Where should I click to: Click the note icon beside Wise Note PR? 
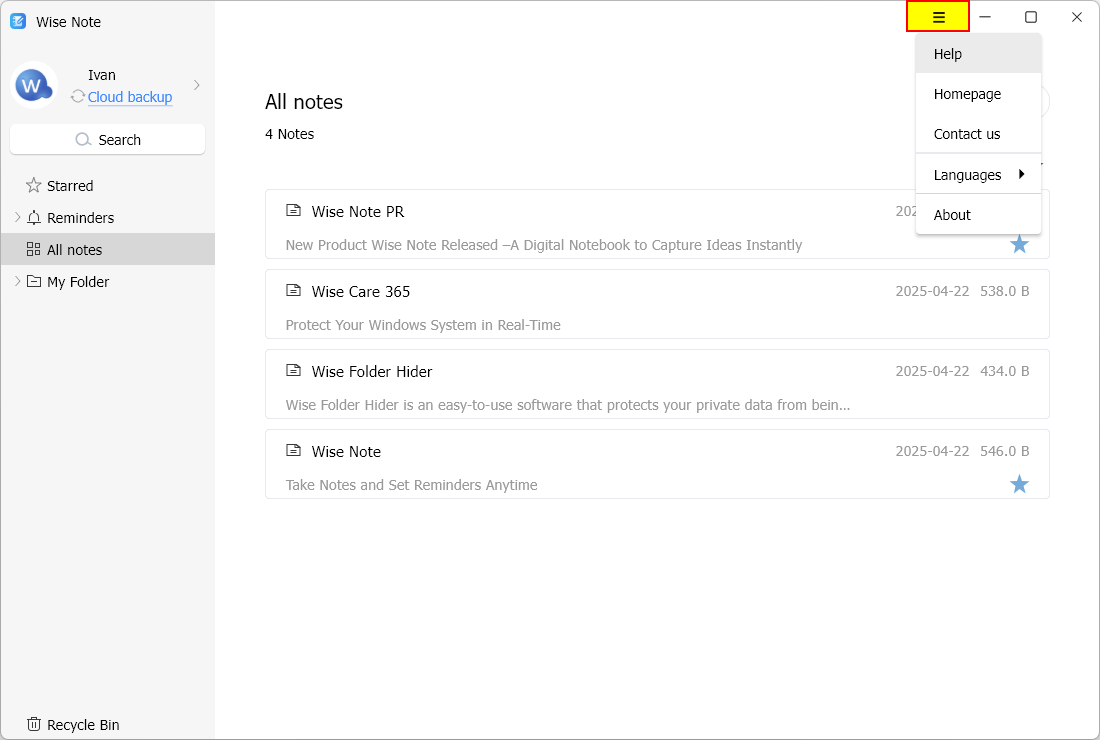click(x=293, y=210)
